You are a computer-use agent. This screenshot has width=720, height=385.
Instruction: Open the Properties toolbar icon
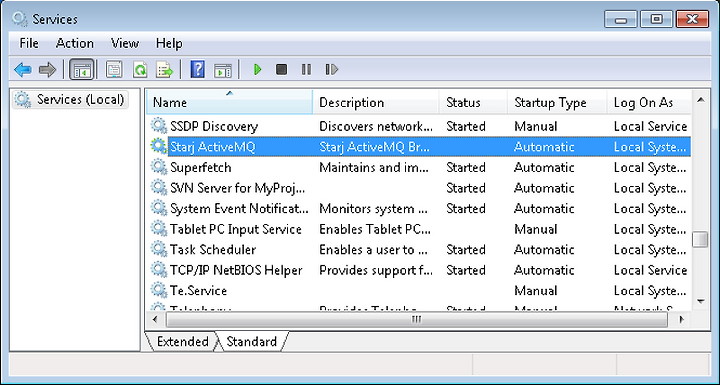(113, 70)
